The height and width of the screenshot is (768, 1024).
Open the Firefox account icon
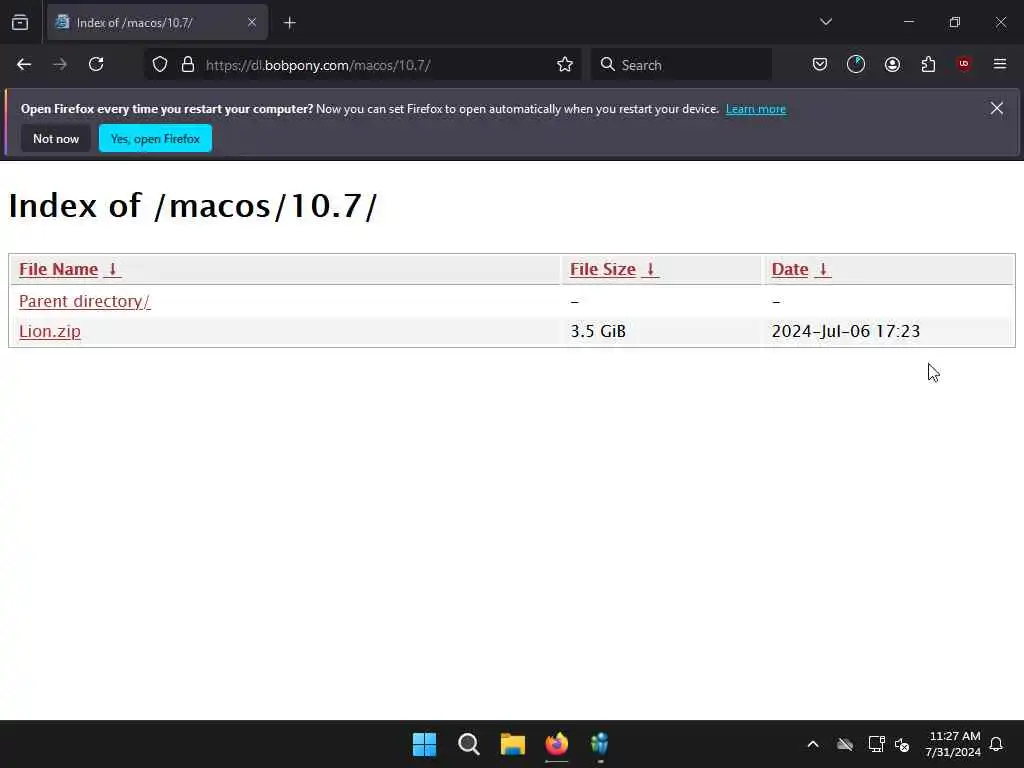tap(892, 64)
